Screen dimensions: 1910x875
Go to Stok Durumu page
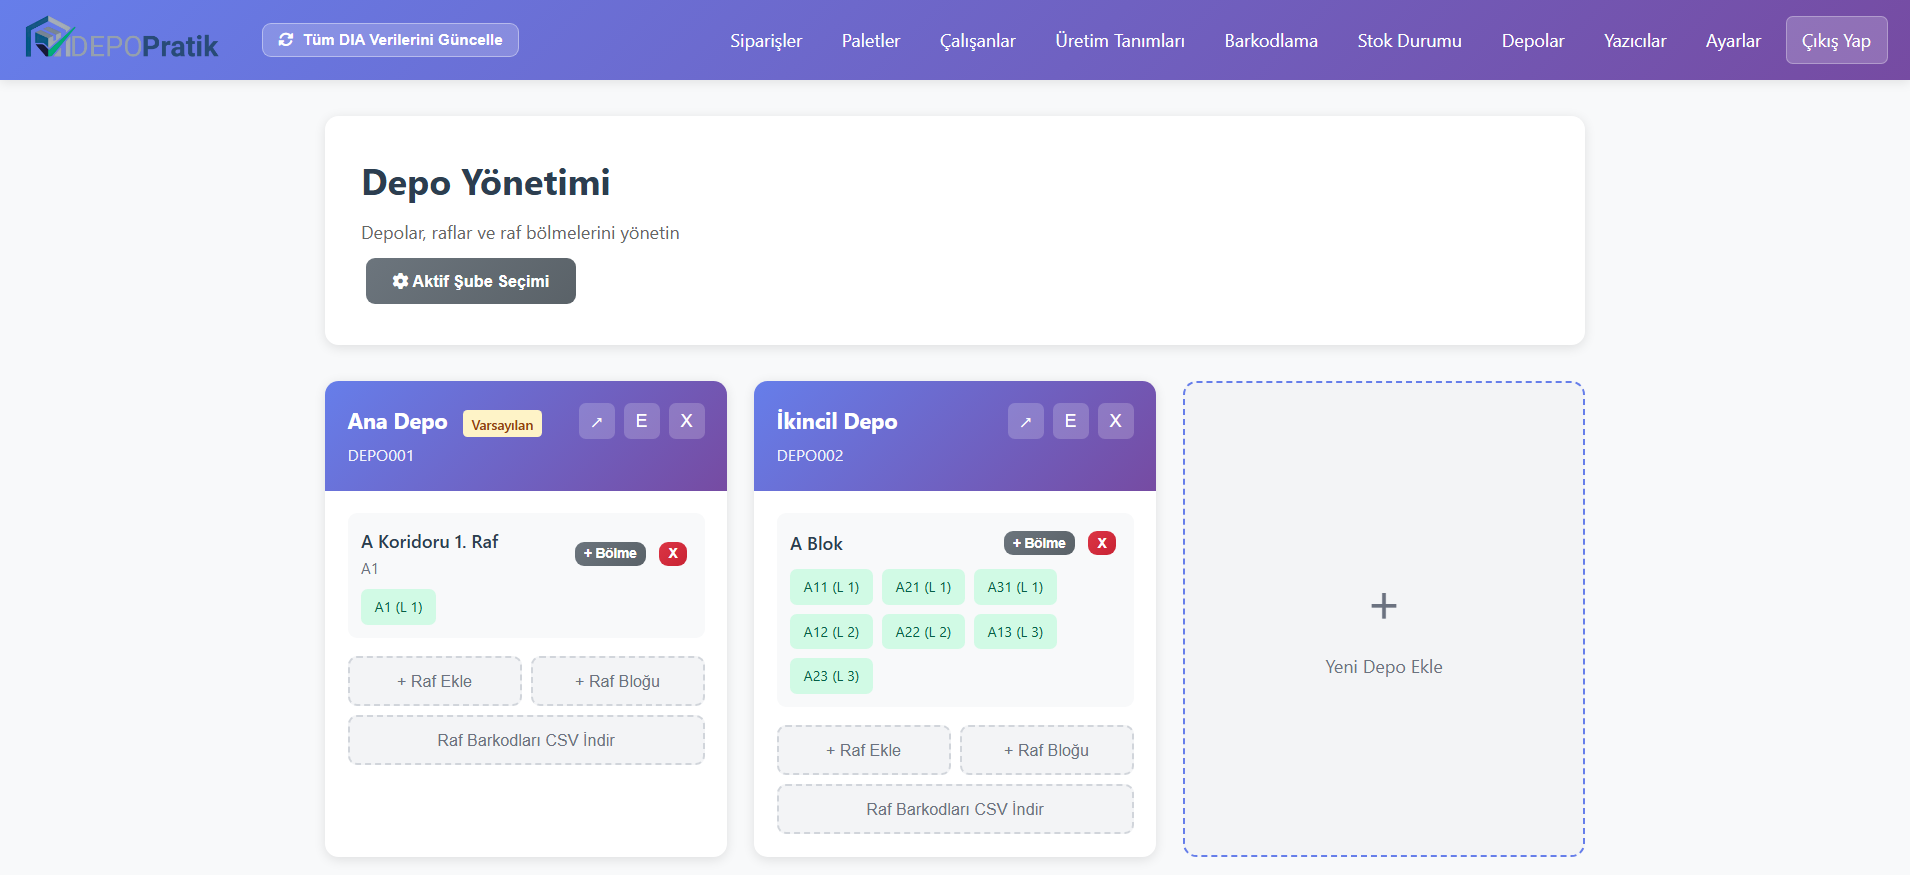pyautogui.click(x=1409, y=41)
